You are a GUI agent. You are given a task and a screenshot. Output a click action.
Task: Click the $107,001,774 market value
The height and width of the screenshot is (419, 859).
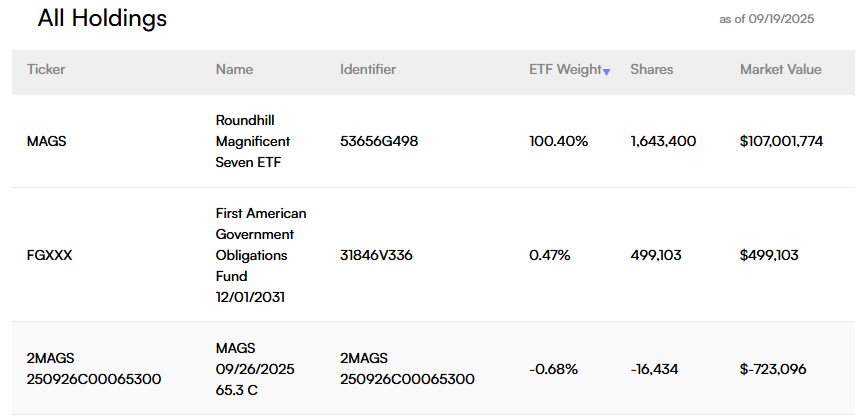[x=781, y=141]
